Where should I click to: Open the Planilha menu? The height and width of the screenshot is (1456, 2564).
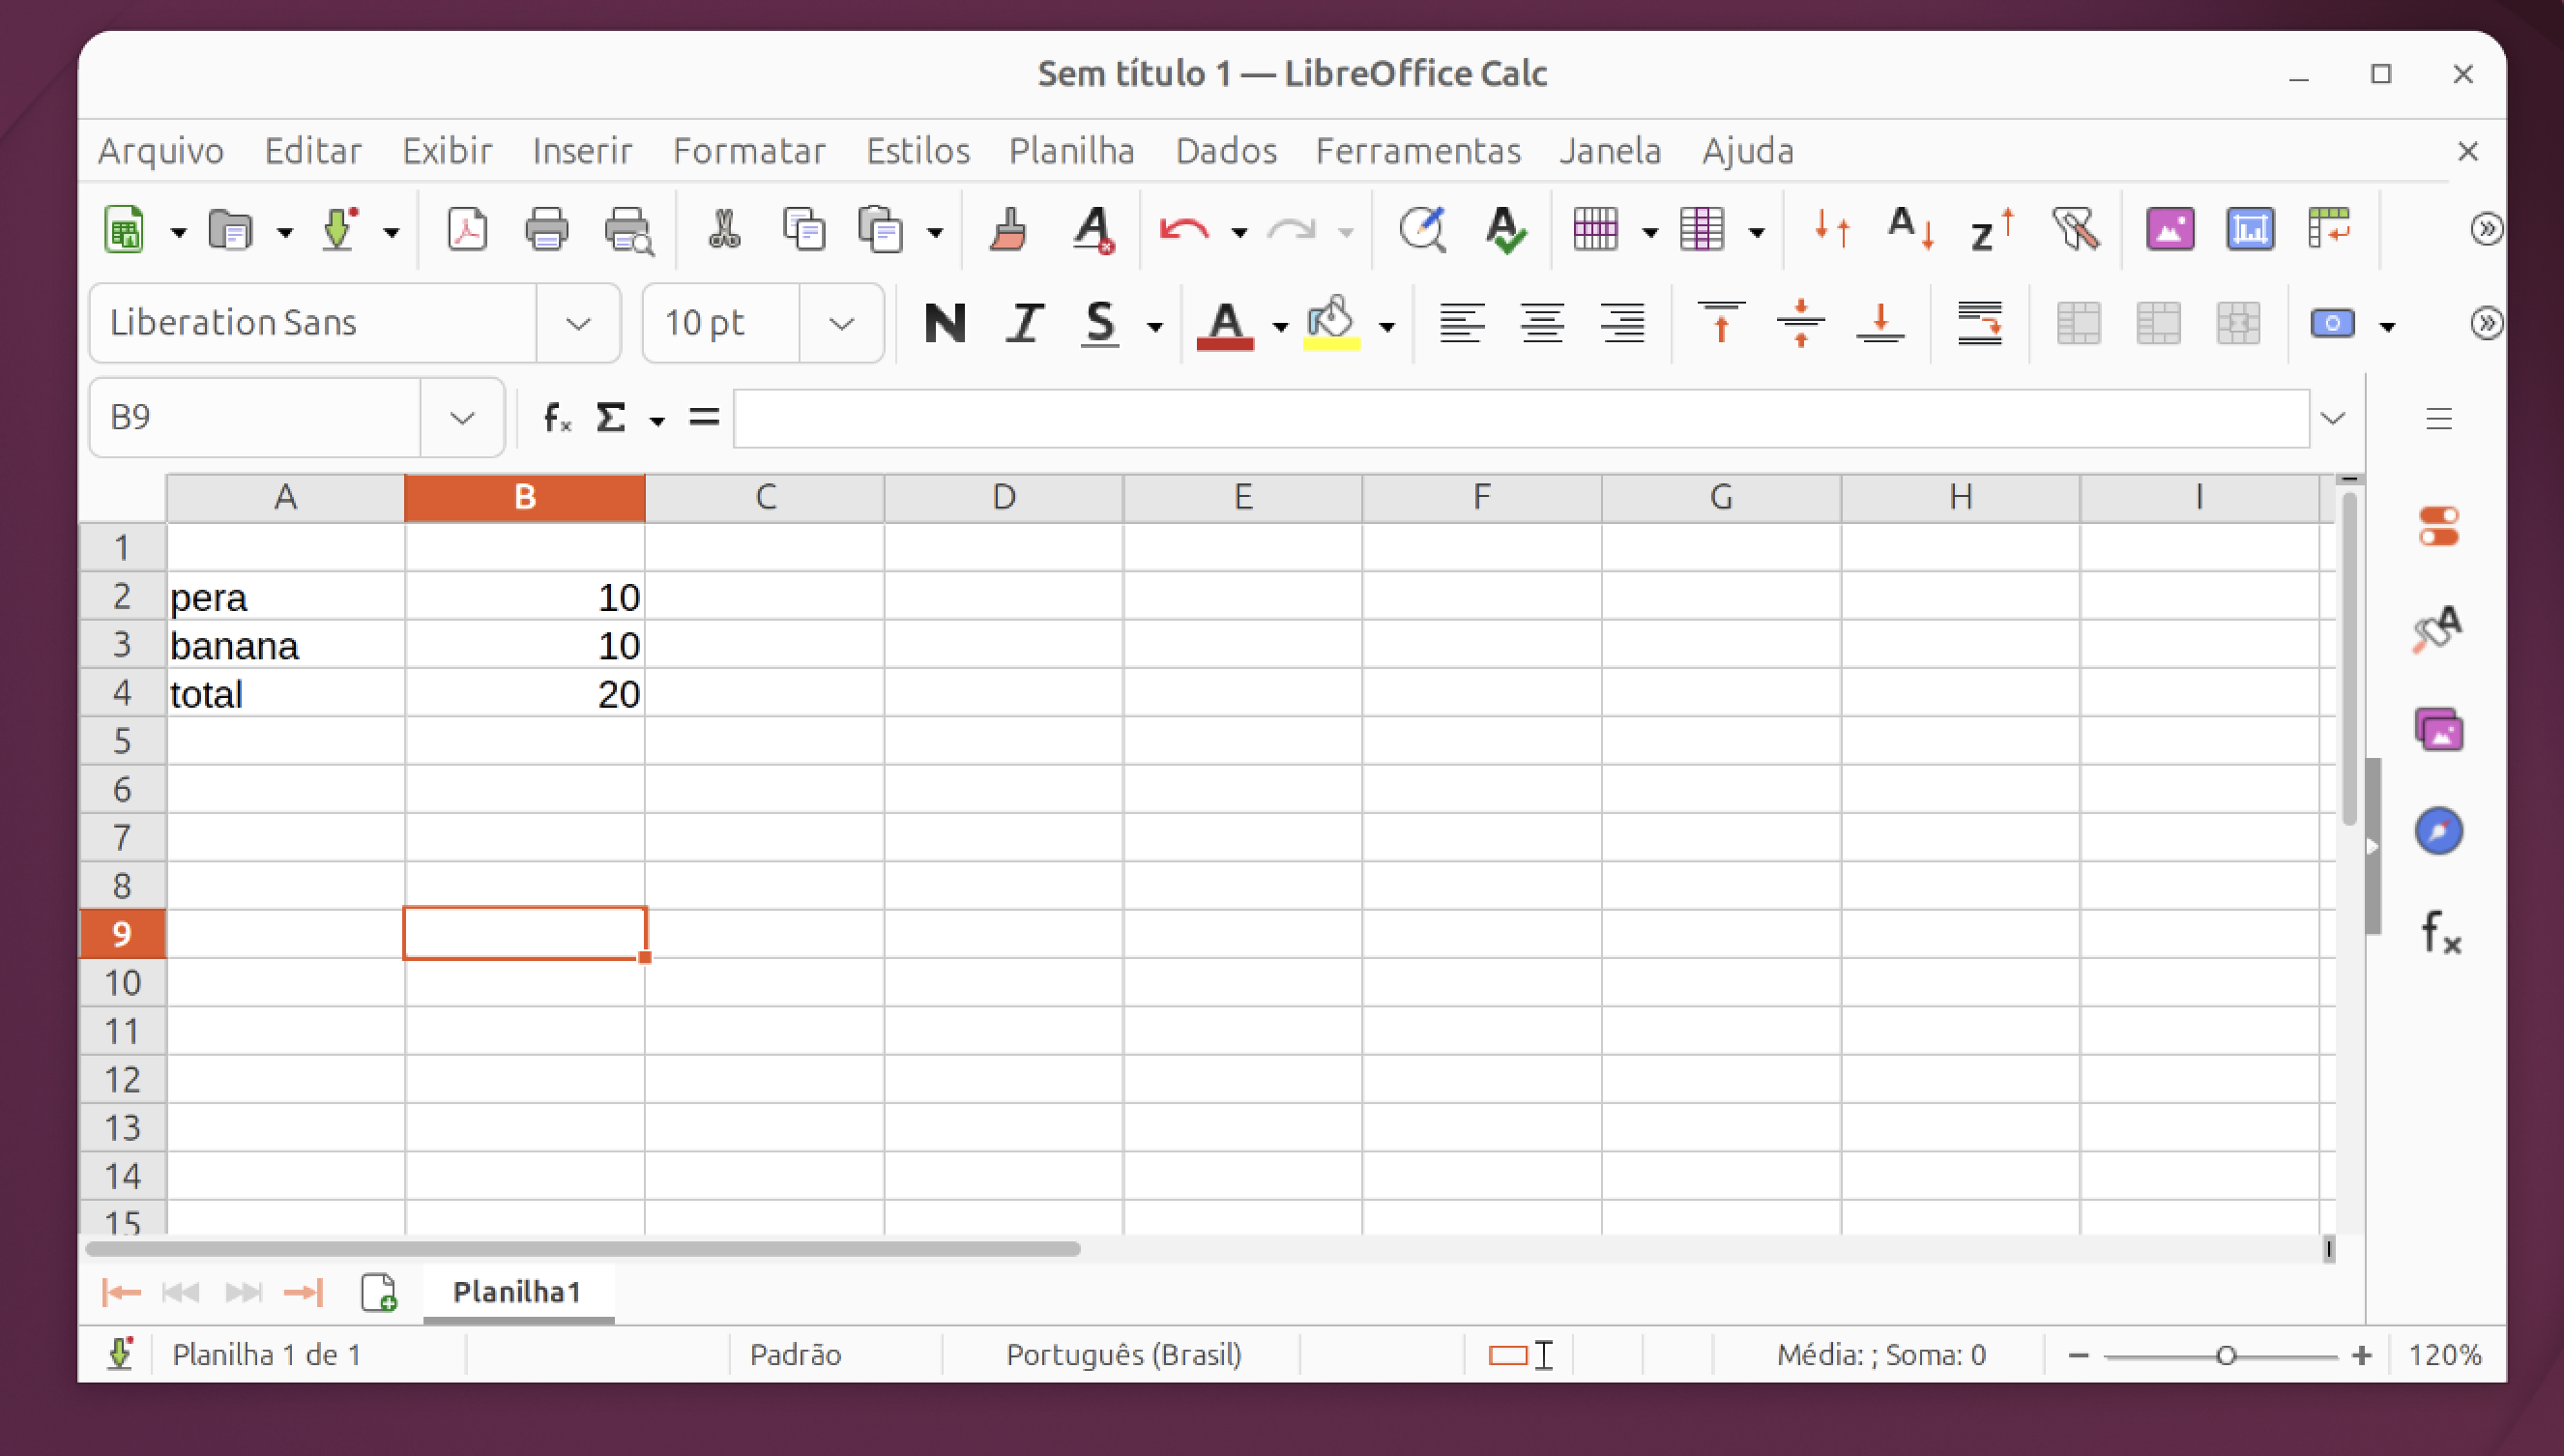pyautogui.click(x=1071, y=151)
